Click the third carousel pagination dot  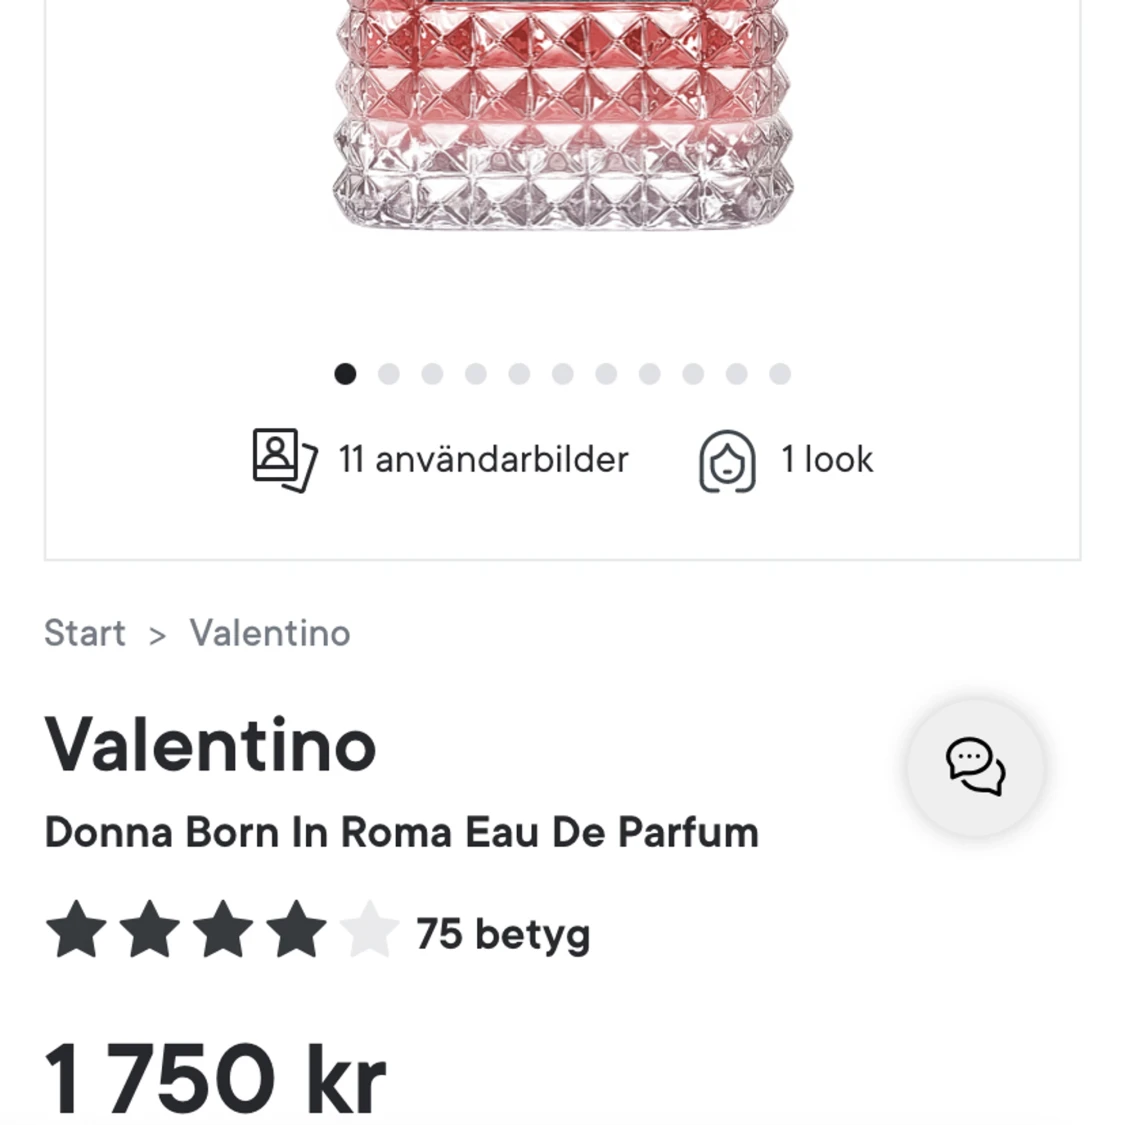click(433, 374)
